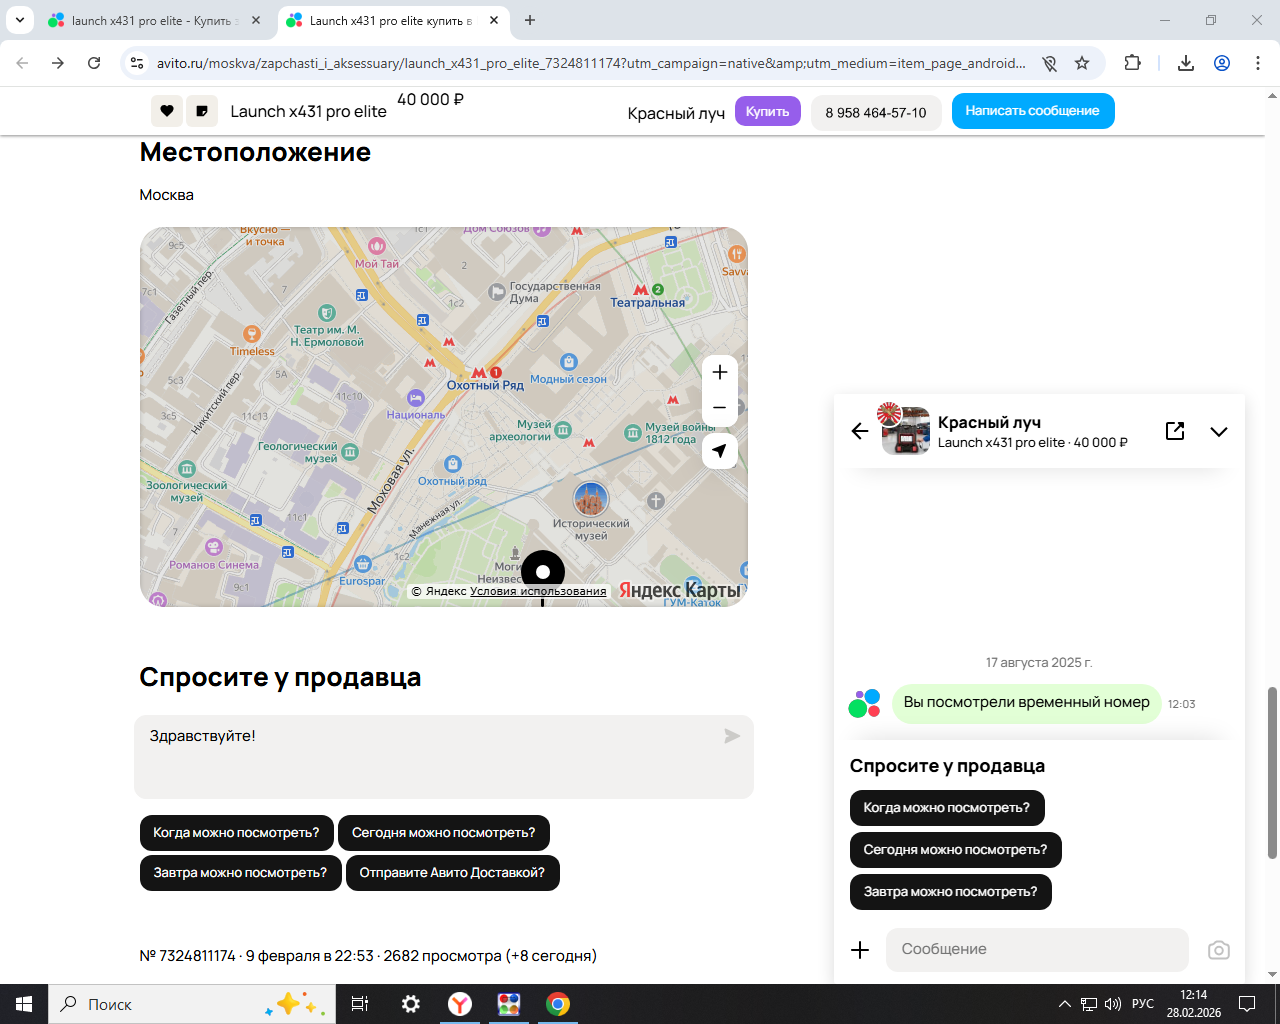Screen dimensions: 1280x1024
Task: Click the tracking protection eye icon
Action: [x=1049, y=63]
